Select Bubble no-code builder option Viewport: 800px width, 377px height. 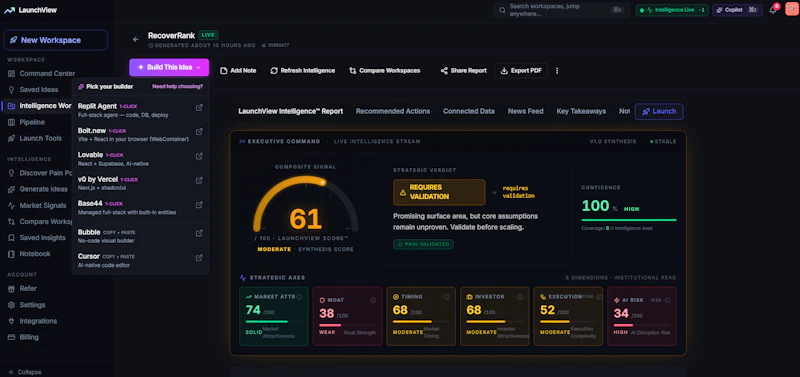click(x=140, y=236)
